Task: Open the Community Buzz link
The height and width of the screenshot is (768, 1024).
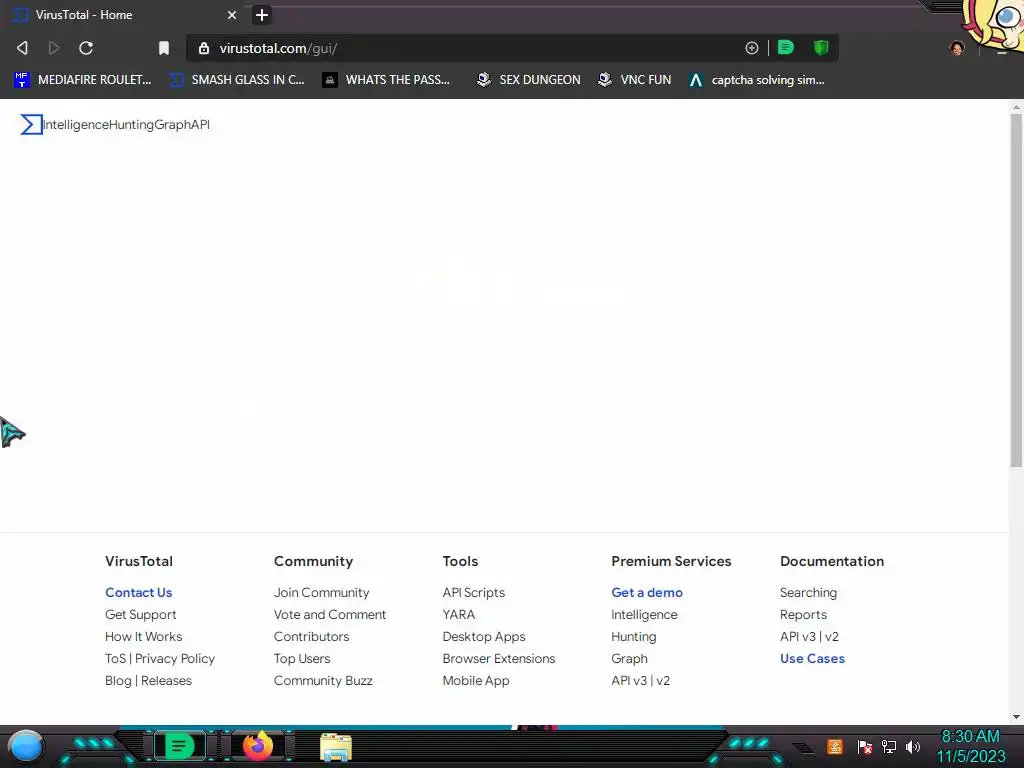Action: click(323, 680)
